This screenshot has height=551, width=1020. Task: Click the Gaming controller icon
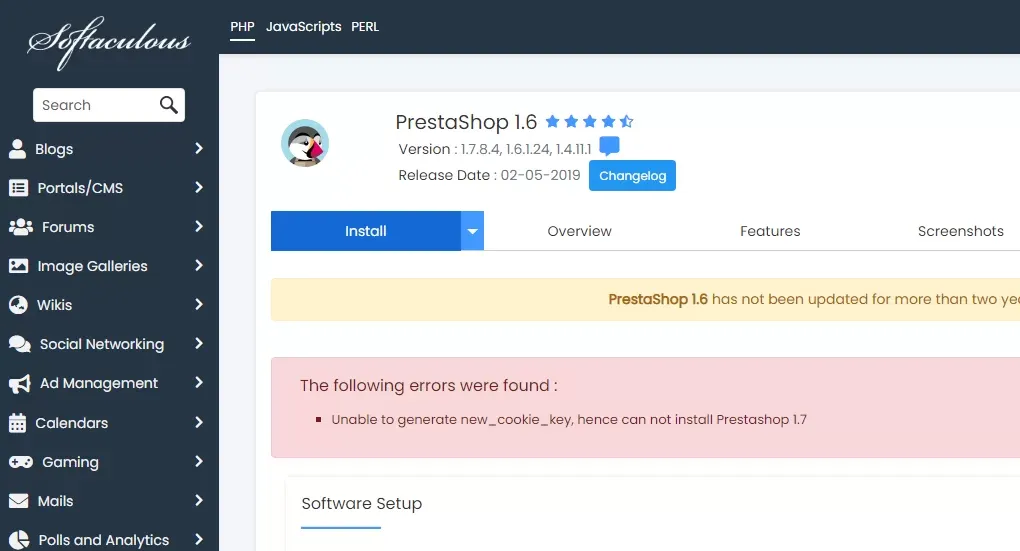coord(21,462)
